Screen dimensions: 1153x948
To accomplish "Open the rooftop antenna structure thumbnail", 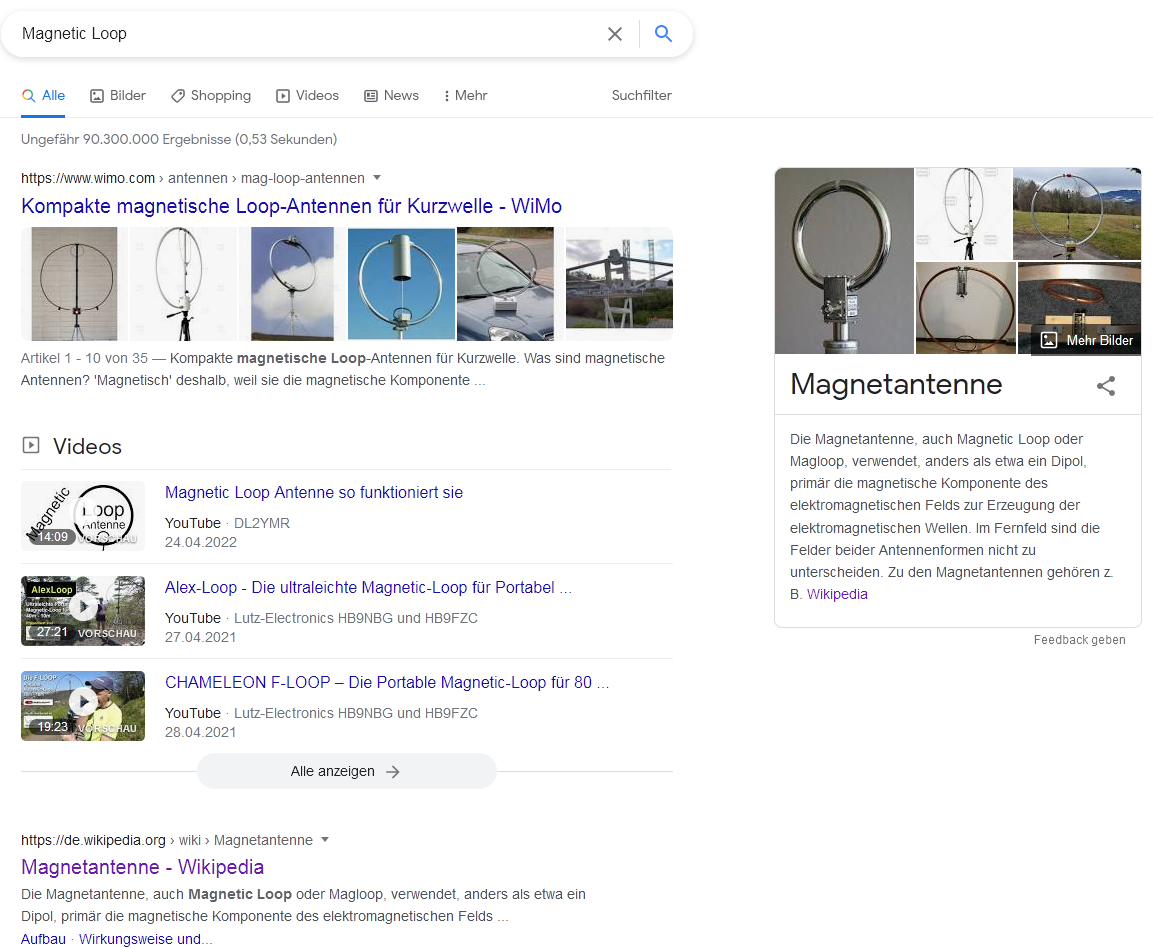I will [x=619, y=284].
